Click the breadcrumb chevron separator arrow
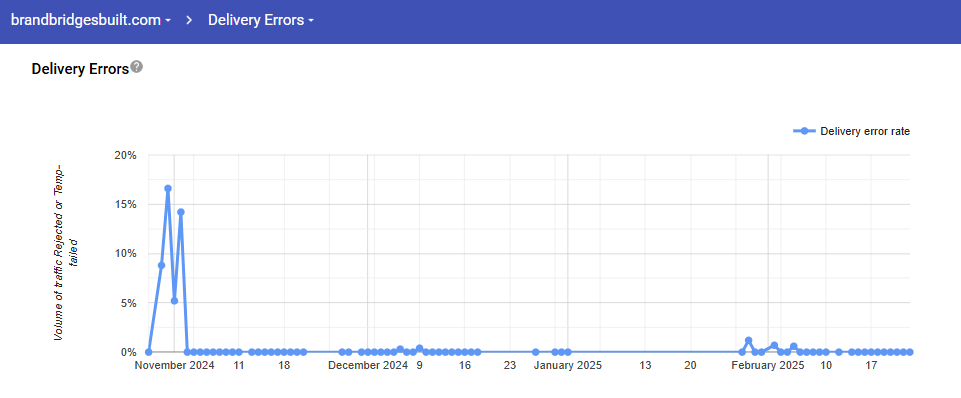Viewport: 961px width, 398px height. click(189, 20)
